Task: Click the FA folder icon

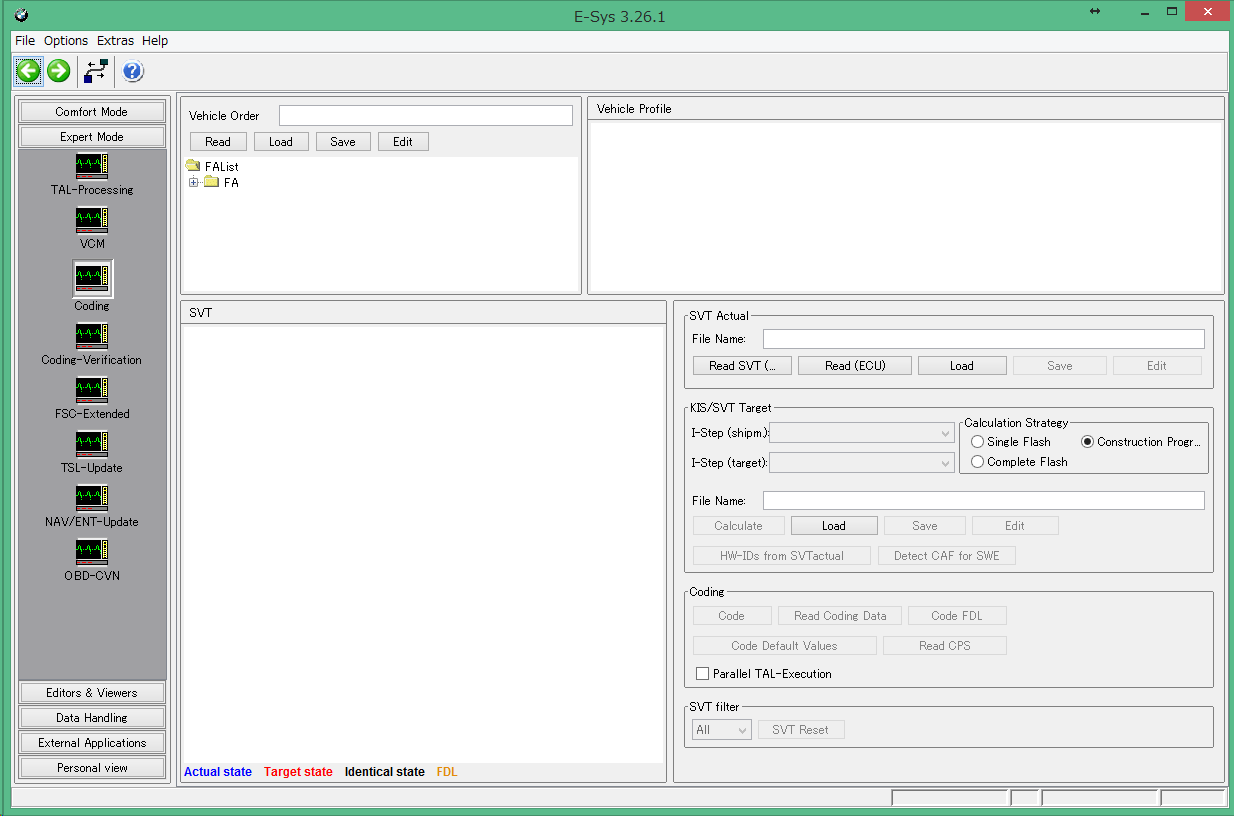Action: (x=211, y=182)
